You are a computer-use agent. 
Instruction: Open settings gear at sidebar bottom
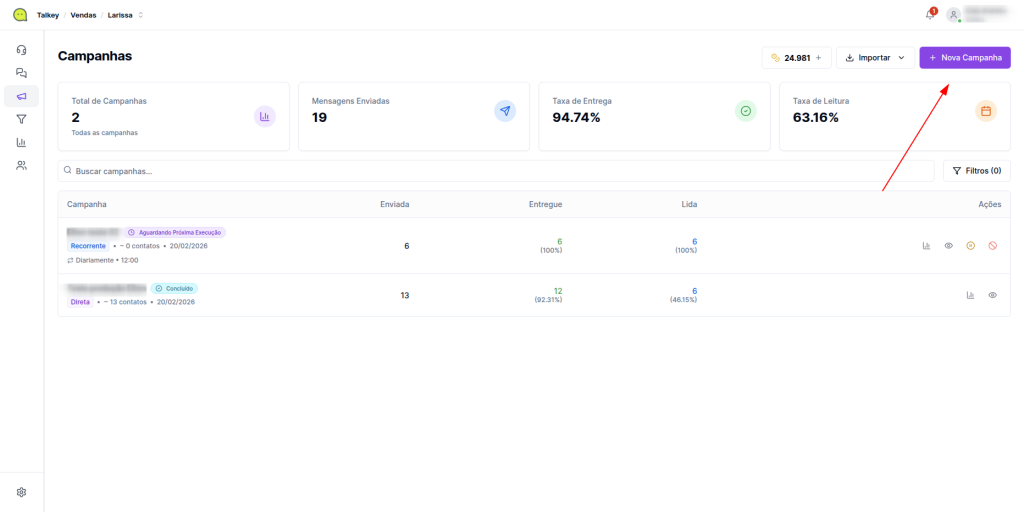(21, 492)
